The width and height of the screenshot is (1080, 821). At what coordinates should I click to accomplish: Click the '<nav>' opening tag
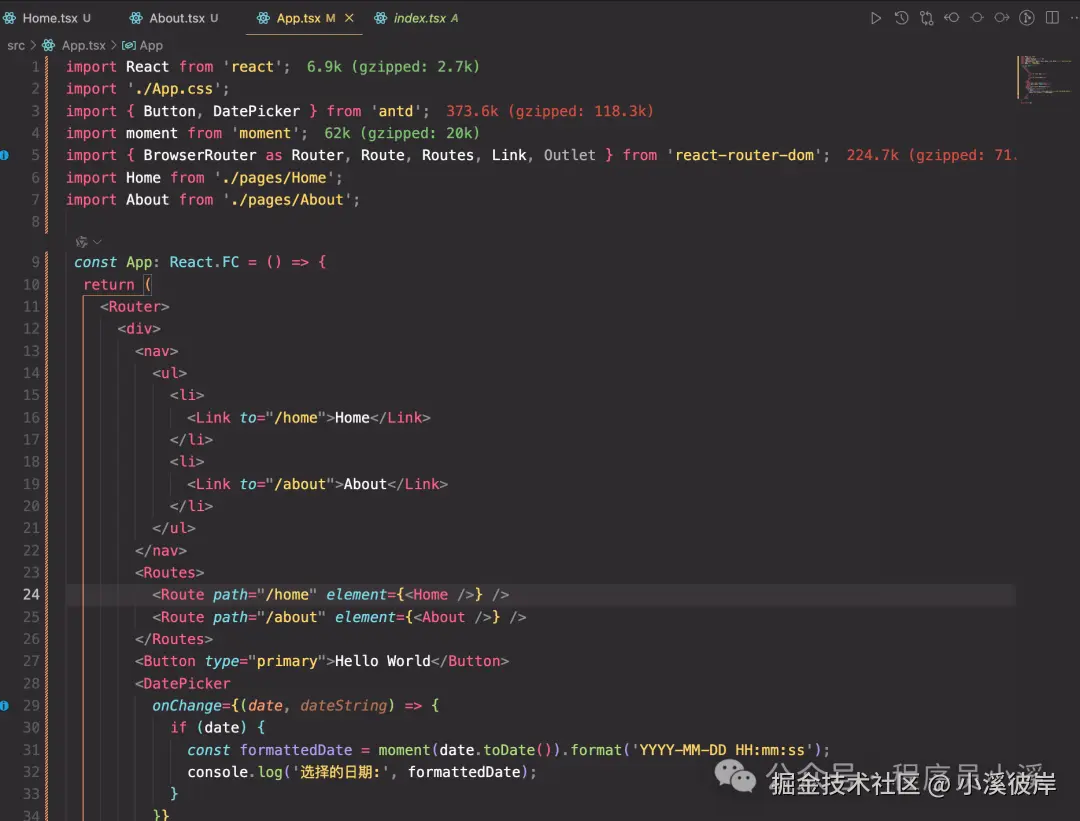(x=156, y=351)
